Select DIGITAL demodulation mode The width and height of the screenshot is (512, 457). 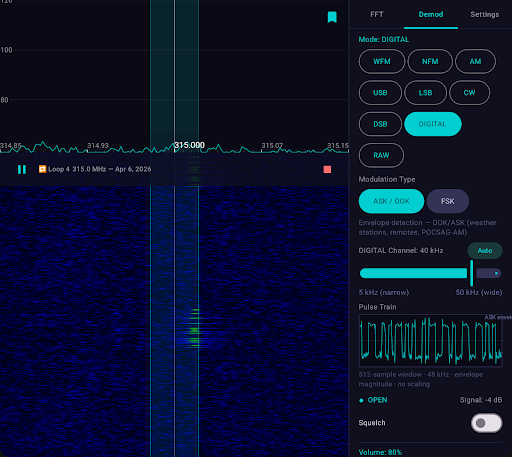tap(433, 124)
